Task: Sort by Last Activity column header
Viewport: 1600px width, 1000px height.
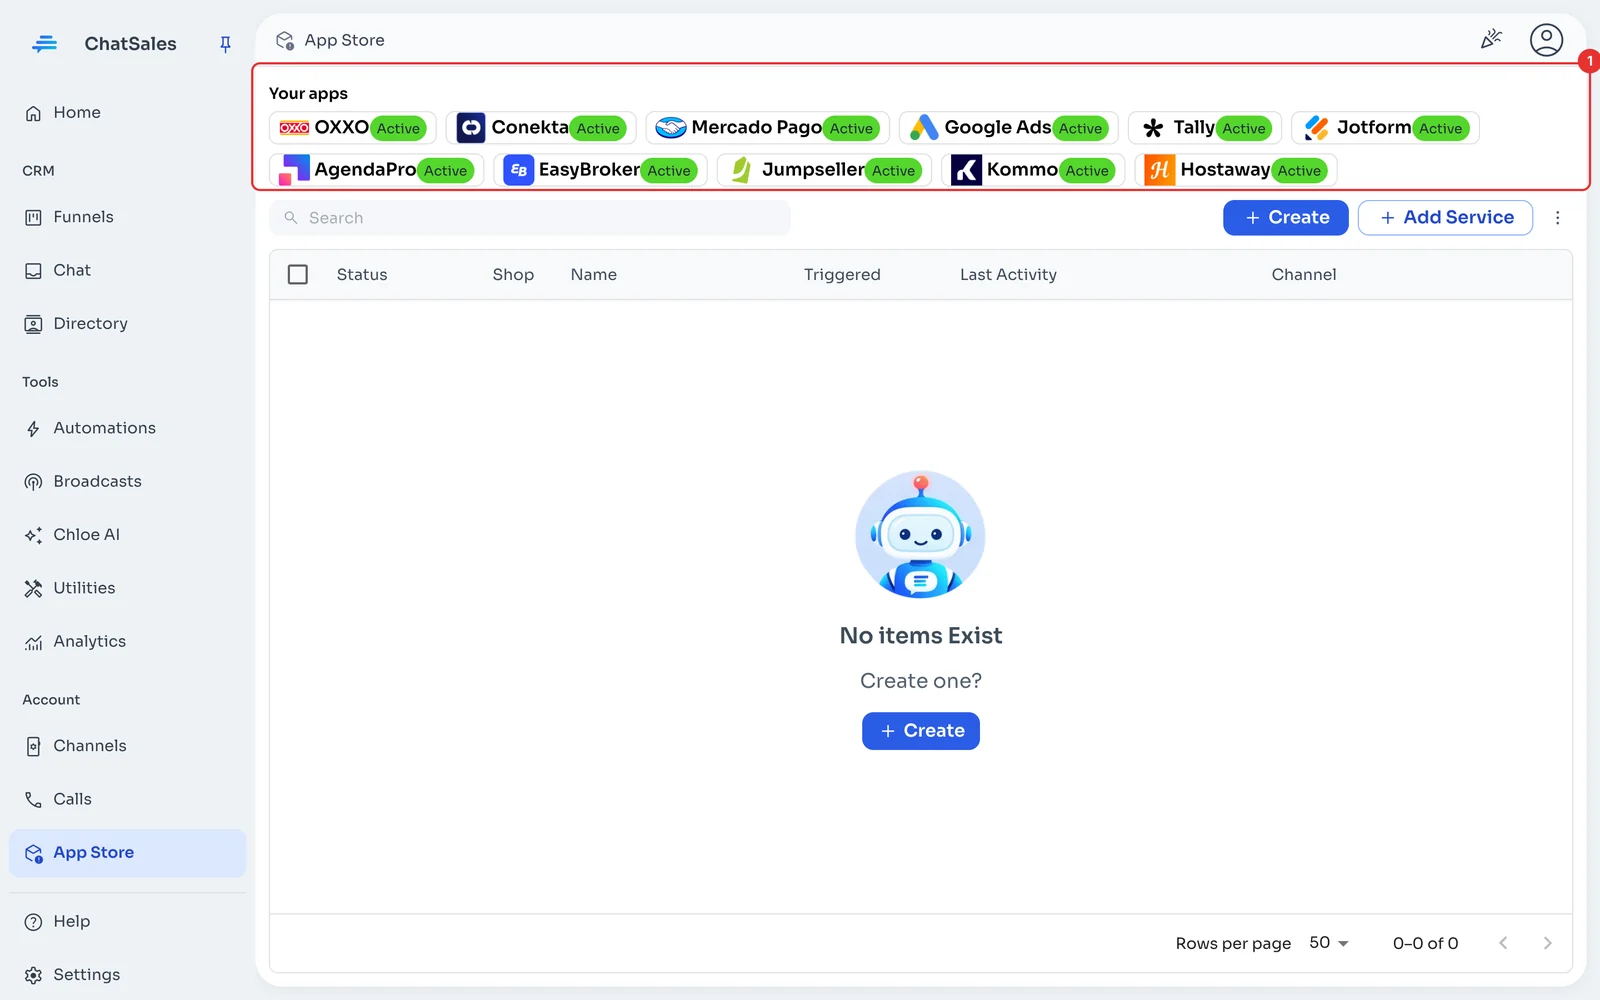Action: pyautogui.click(x=1008, y=275)
